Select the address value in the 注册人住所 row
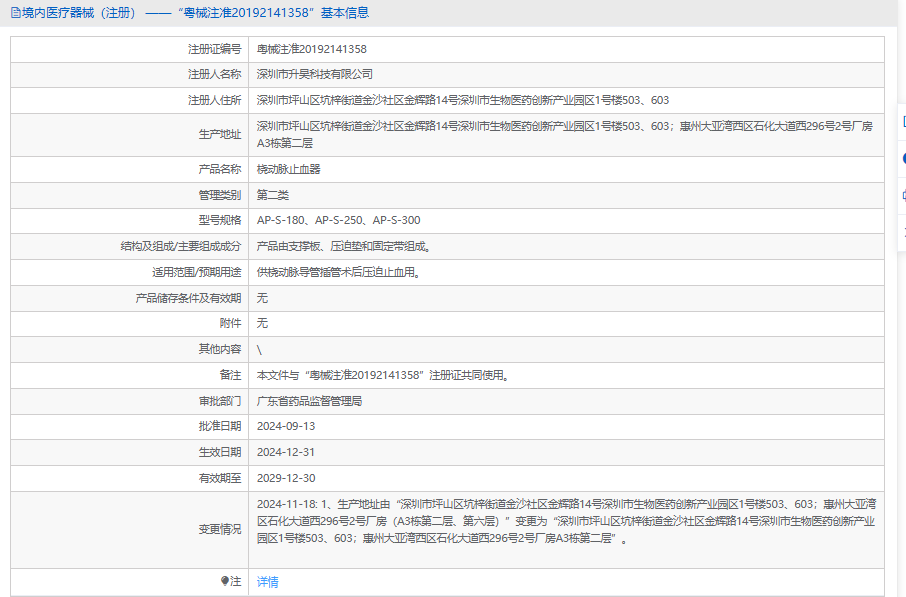This screenshot has height=597, width=906. pos(463,100)
